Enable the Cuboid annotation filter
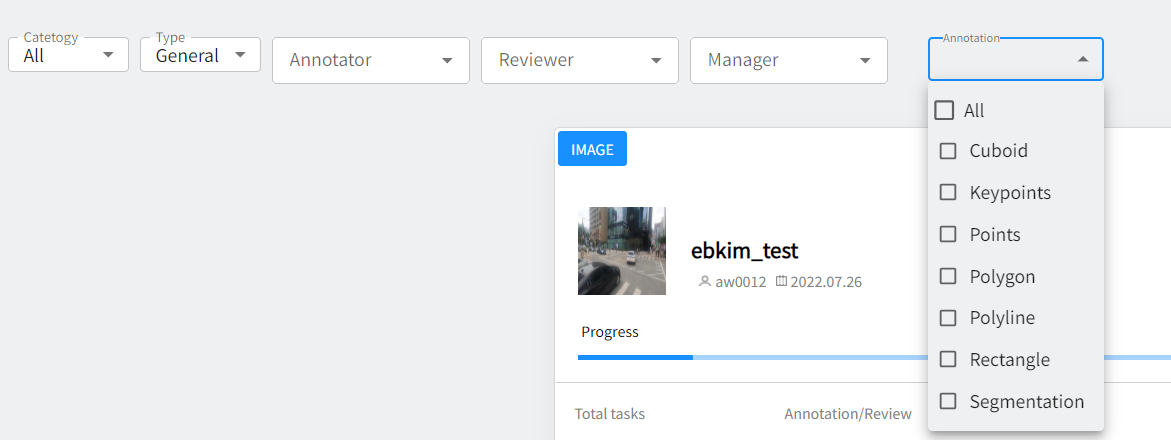The width and height of the screenshot is (1171, 440). click(x=948, y=151)
